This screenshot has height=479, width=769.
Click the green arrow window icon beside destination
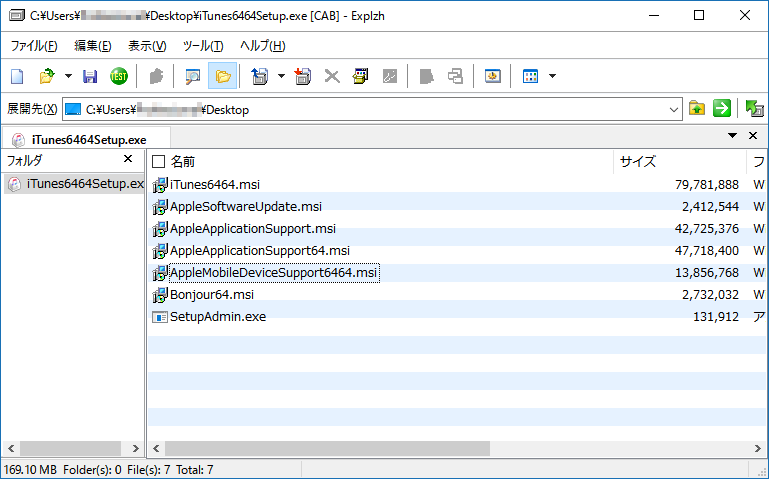pos(754,108)
